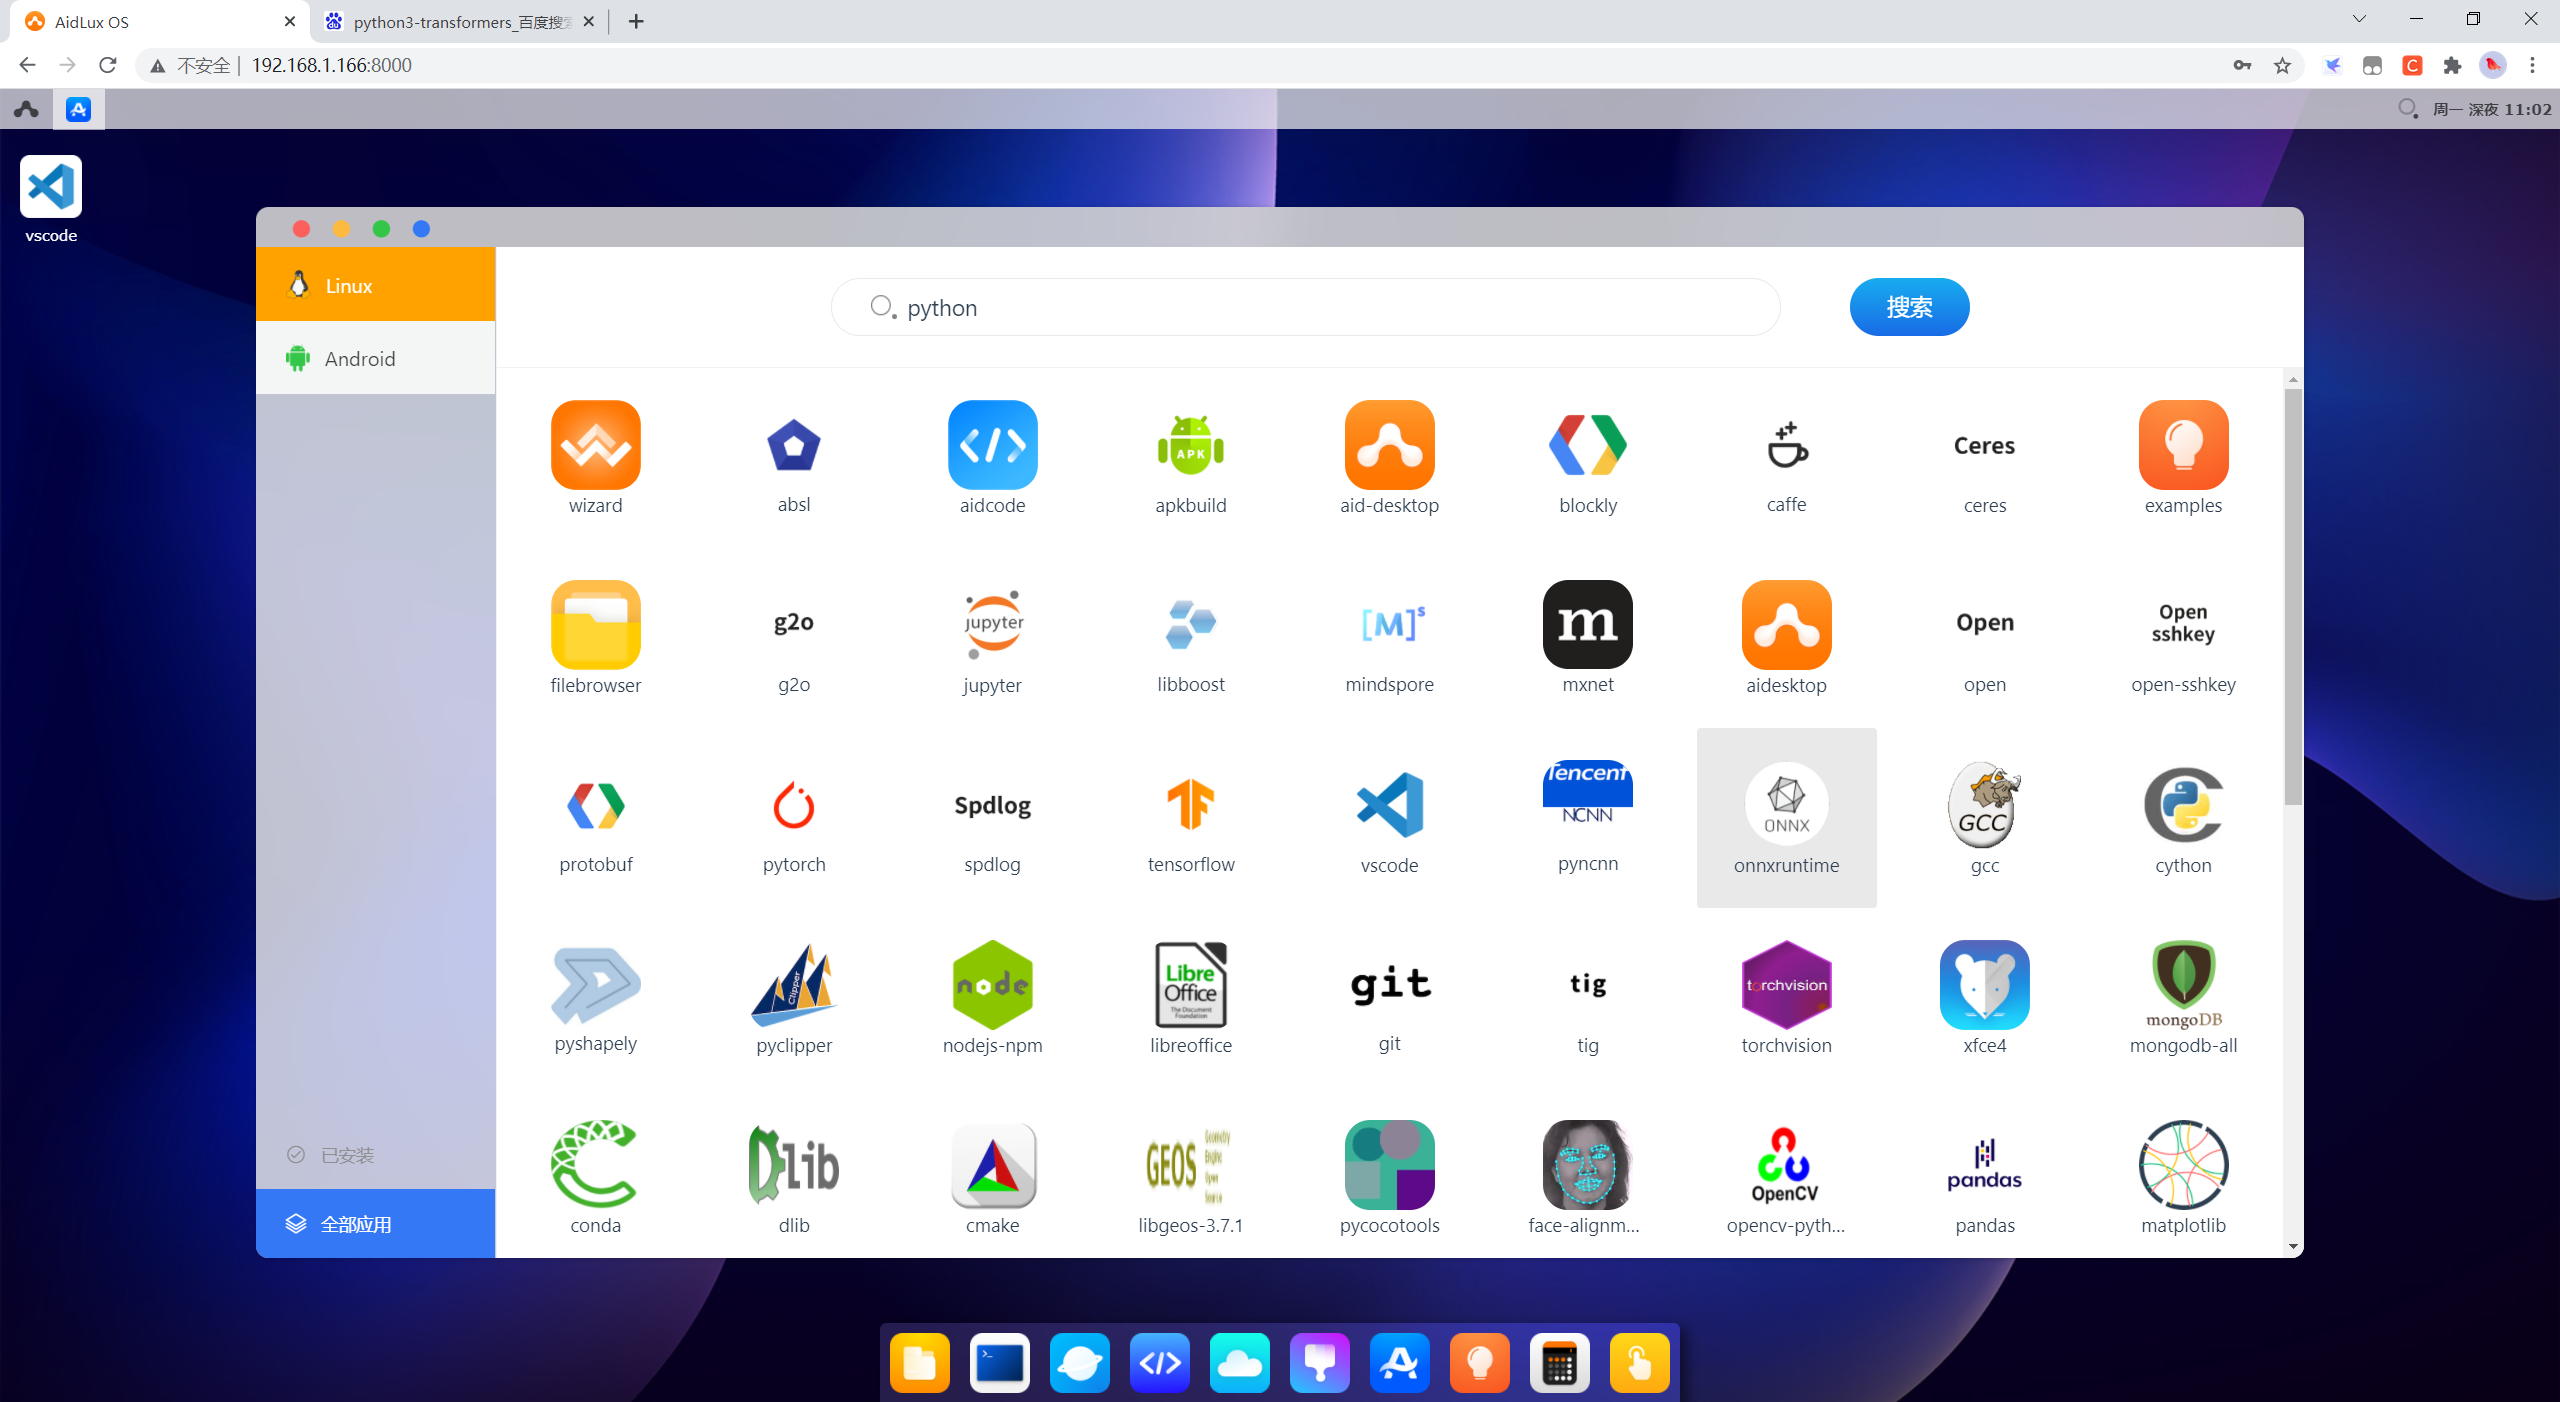Click the AidLux logo in top bar
The height and width of the screenshot is (1402, 2560).
pyautogui.click(x=27, y=109)
